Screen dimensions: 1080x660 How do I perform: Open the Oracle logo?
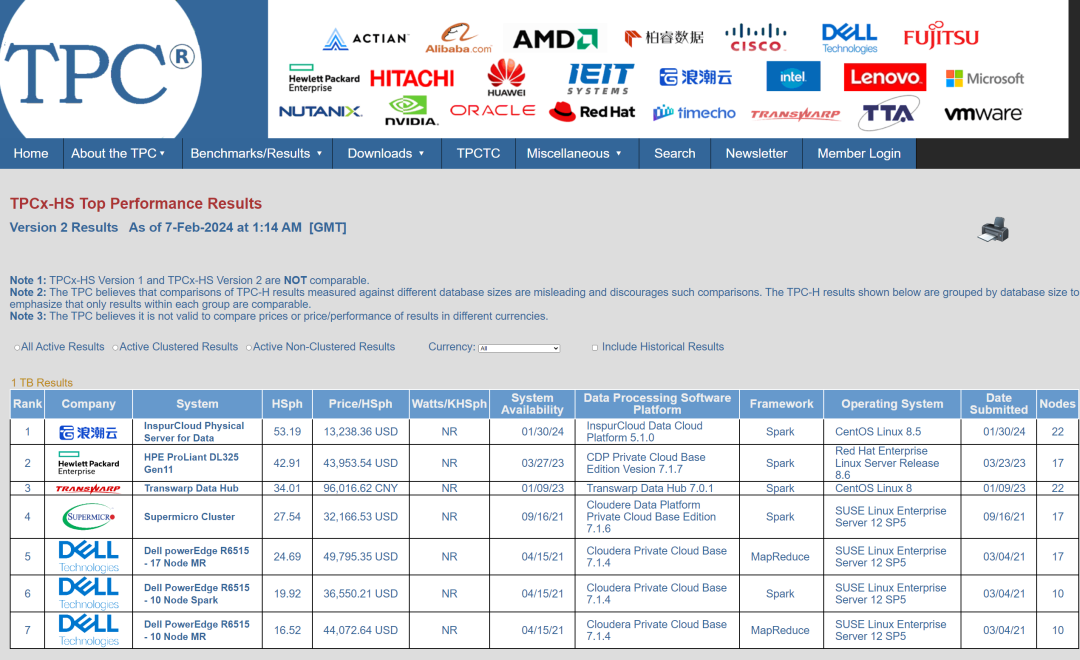click(492, 110)
